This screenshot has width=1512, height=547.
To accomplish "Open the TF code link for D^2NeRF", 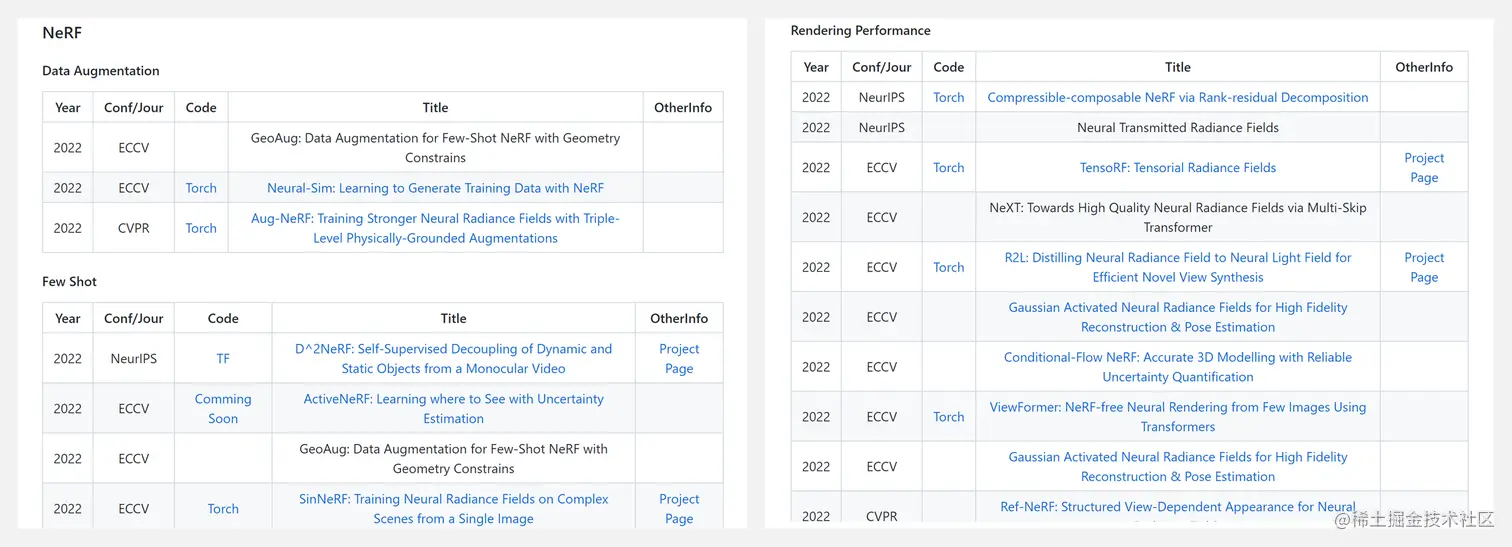I will pos(223,359).
